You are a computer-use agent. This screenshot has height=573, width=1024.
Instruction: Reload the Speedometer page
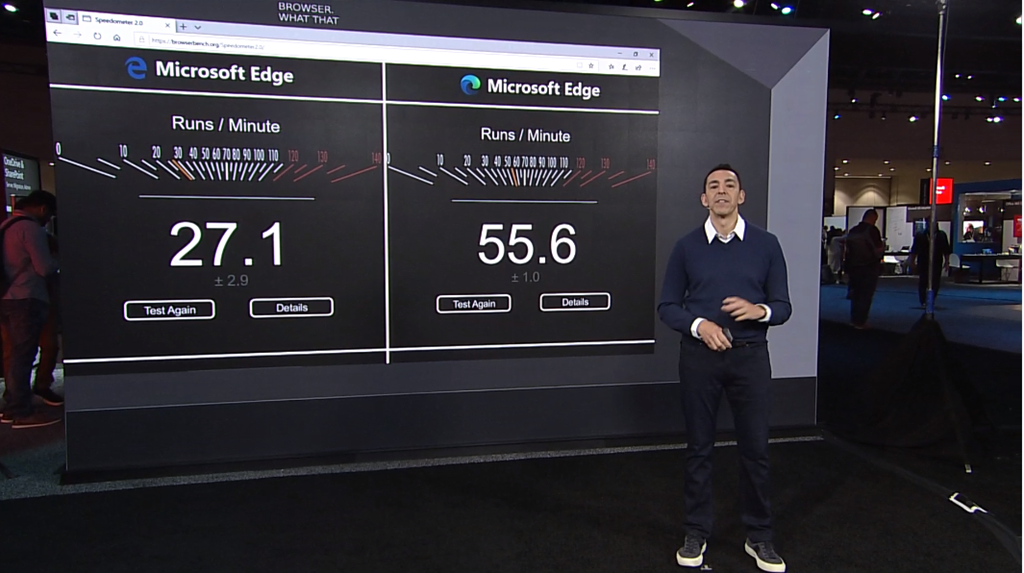[x=97, y=36]
